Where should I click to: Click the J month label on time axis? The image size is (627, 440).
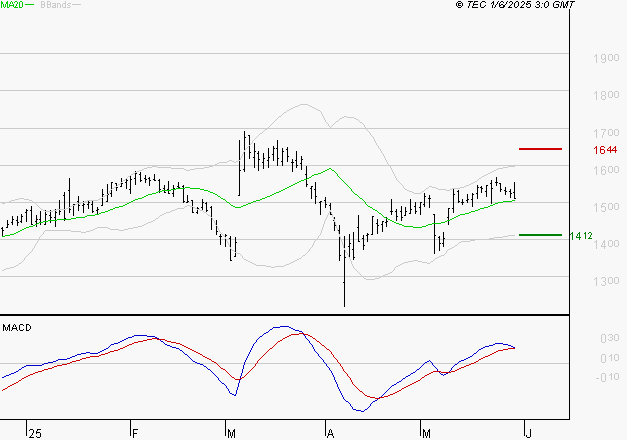coord(526,433)
